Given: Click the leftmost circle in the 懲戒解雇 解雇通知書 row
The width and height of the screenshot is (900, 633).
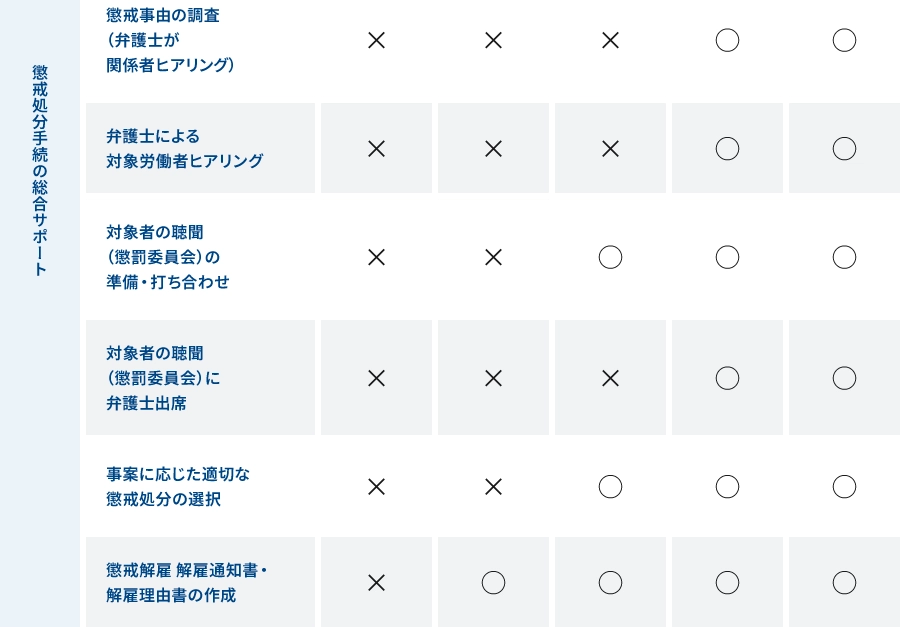Looking at the screenshot, I should click(x=493, y=583).
